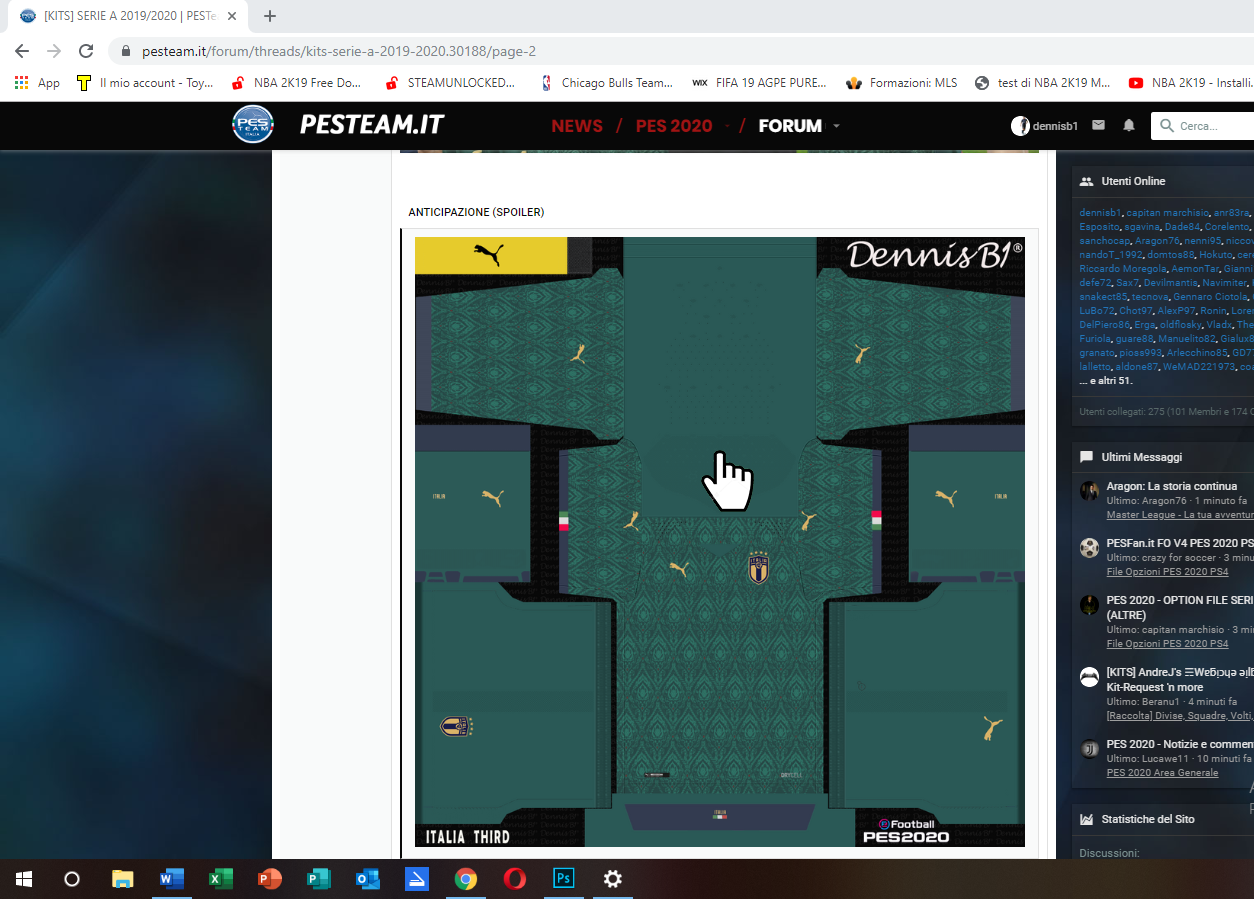Launch Microsoft Word from the taskbar

pyautogui.click(x=171, y=879)
